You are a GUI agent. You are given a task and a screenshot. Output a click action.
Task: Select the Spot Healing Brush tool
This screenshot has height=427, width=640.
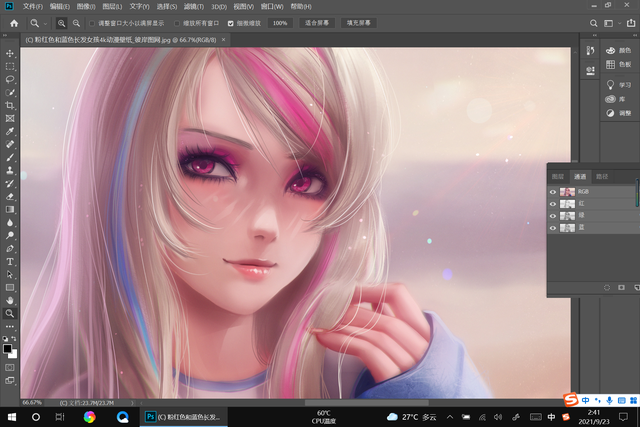tap(10, 145)
